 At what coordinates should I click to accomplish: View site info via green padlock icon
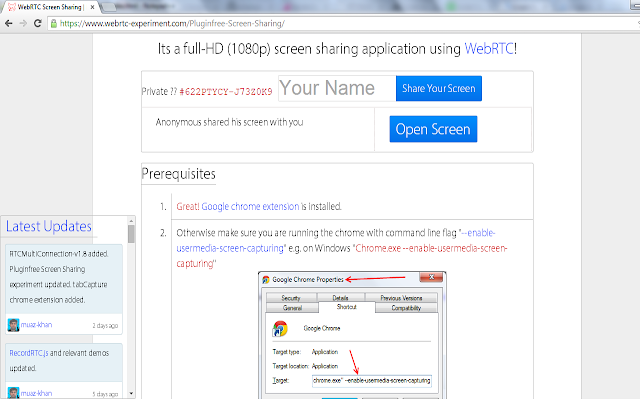[x=53, y=23]
